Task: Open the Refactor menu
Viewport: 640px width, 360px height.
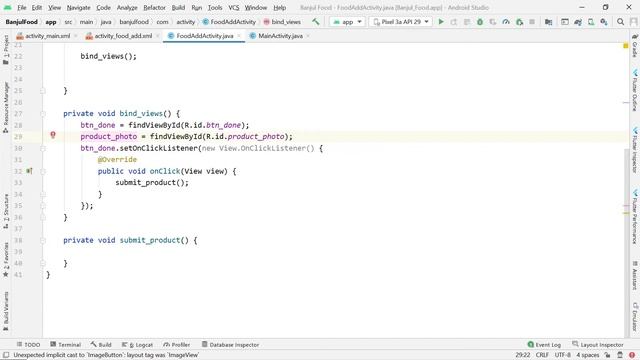Action: coord(154,7)
